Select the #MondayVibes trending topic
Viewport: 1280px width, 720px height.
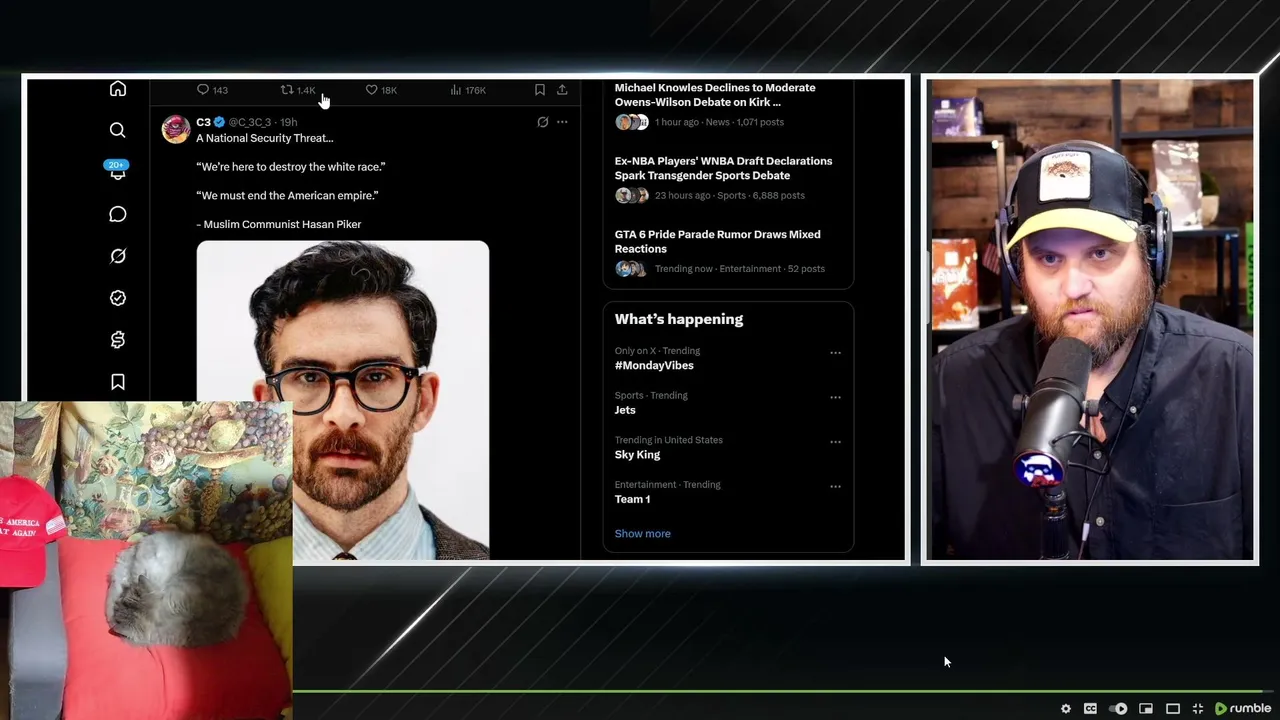pos(654,366)
